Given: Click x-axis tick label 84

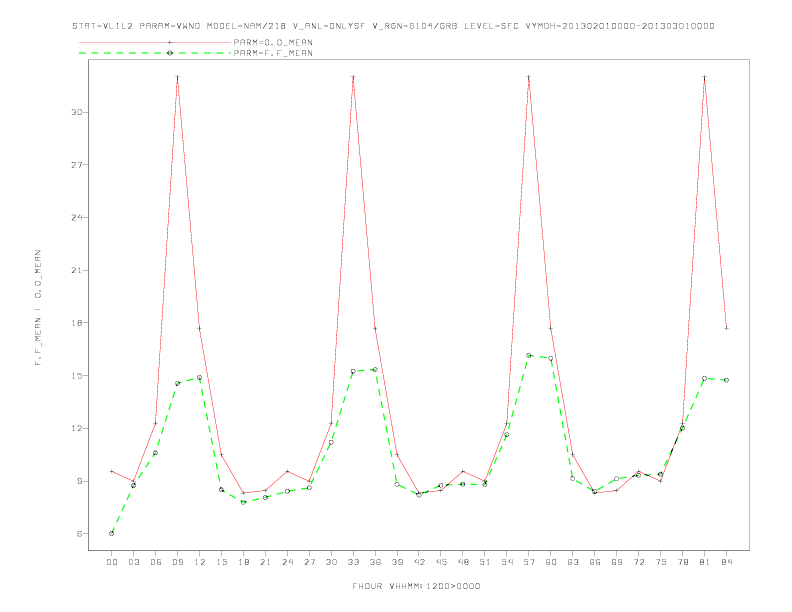Looking at the screenshot, I should point(727,562).
